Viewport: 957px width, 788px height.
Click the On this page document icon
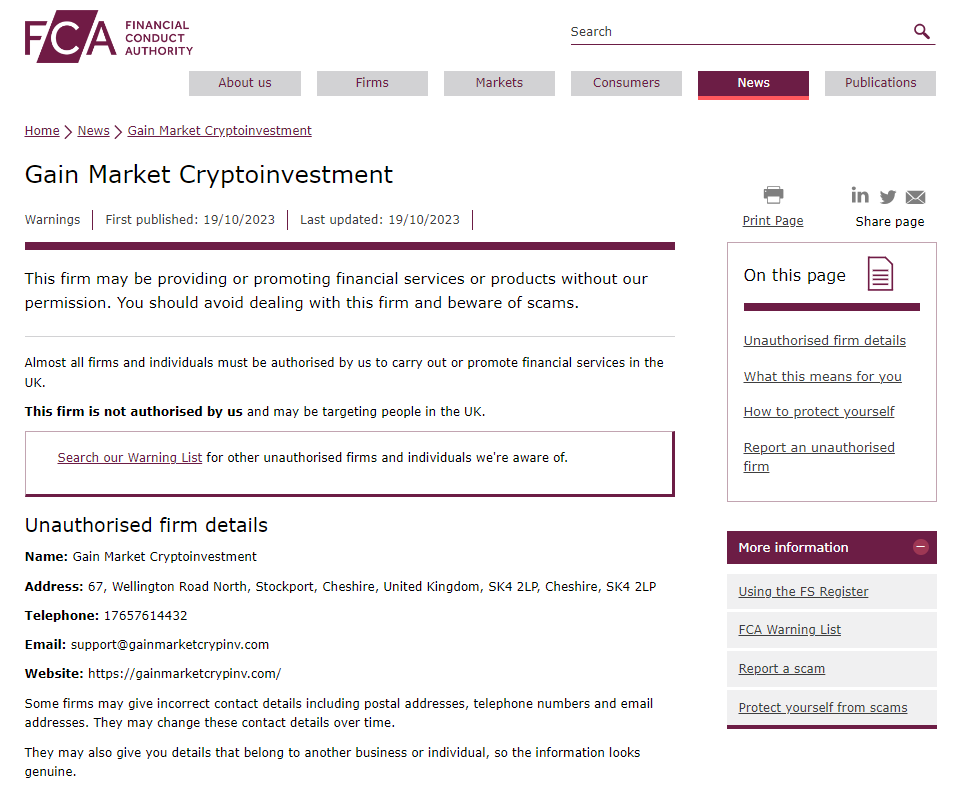click(880, 274)
